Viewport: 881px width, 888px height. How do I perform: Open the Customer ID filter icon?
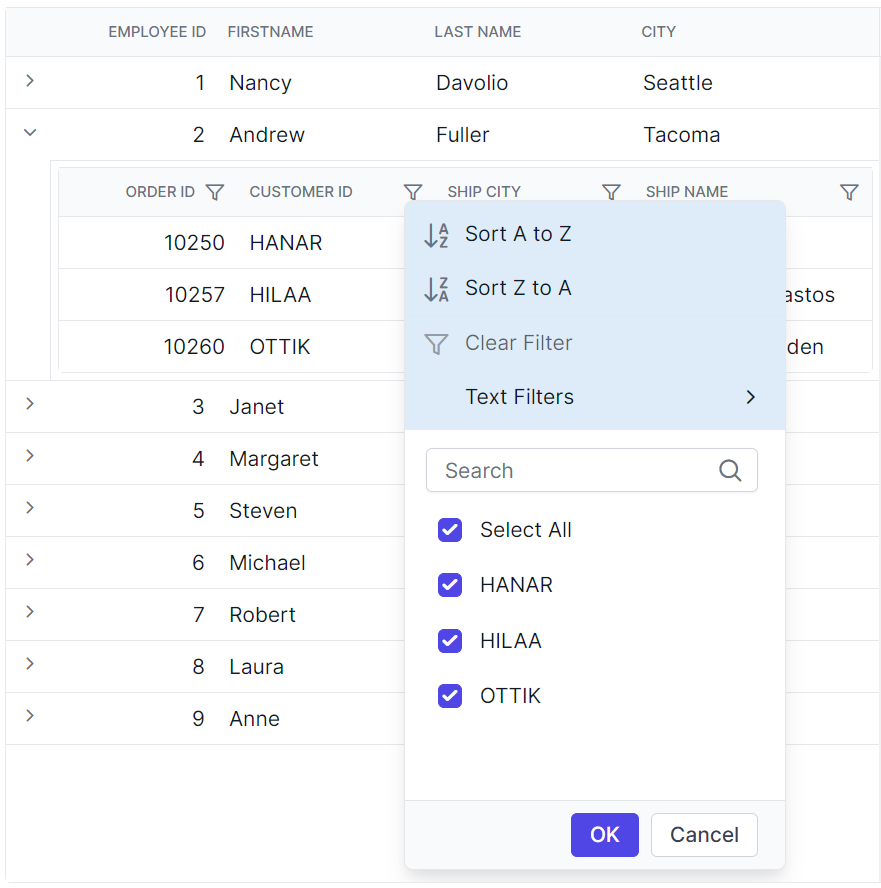point(413,192)
